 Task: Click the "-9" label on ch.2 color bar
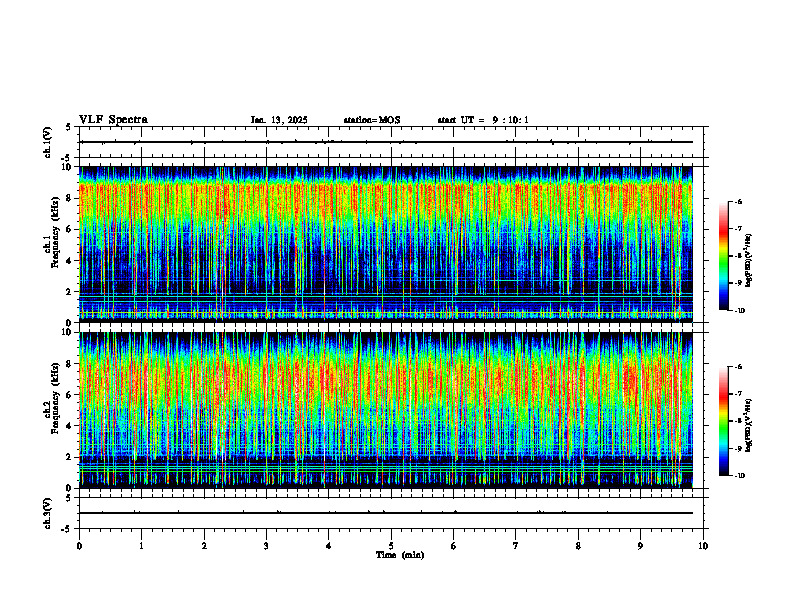coord(738,448)
